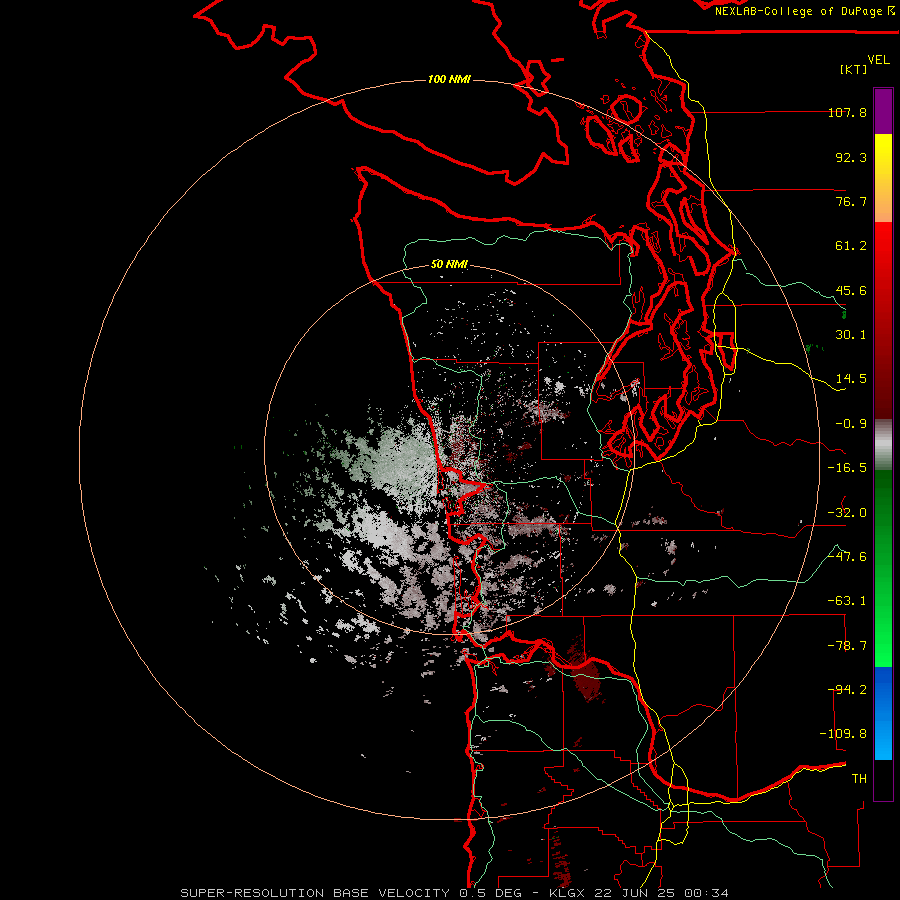Click the -32.0 velocity scale value
Screen dimensions: 900x900
point(847,513)
